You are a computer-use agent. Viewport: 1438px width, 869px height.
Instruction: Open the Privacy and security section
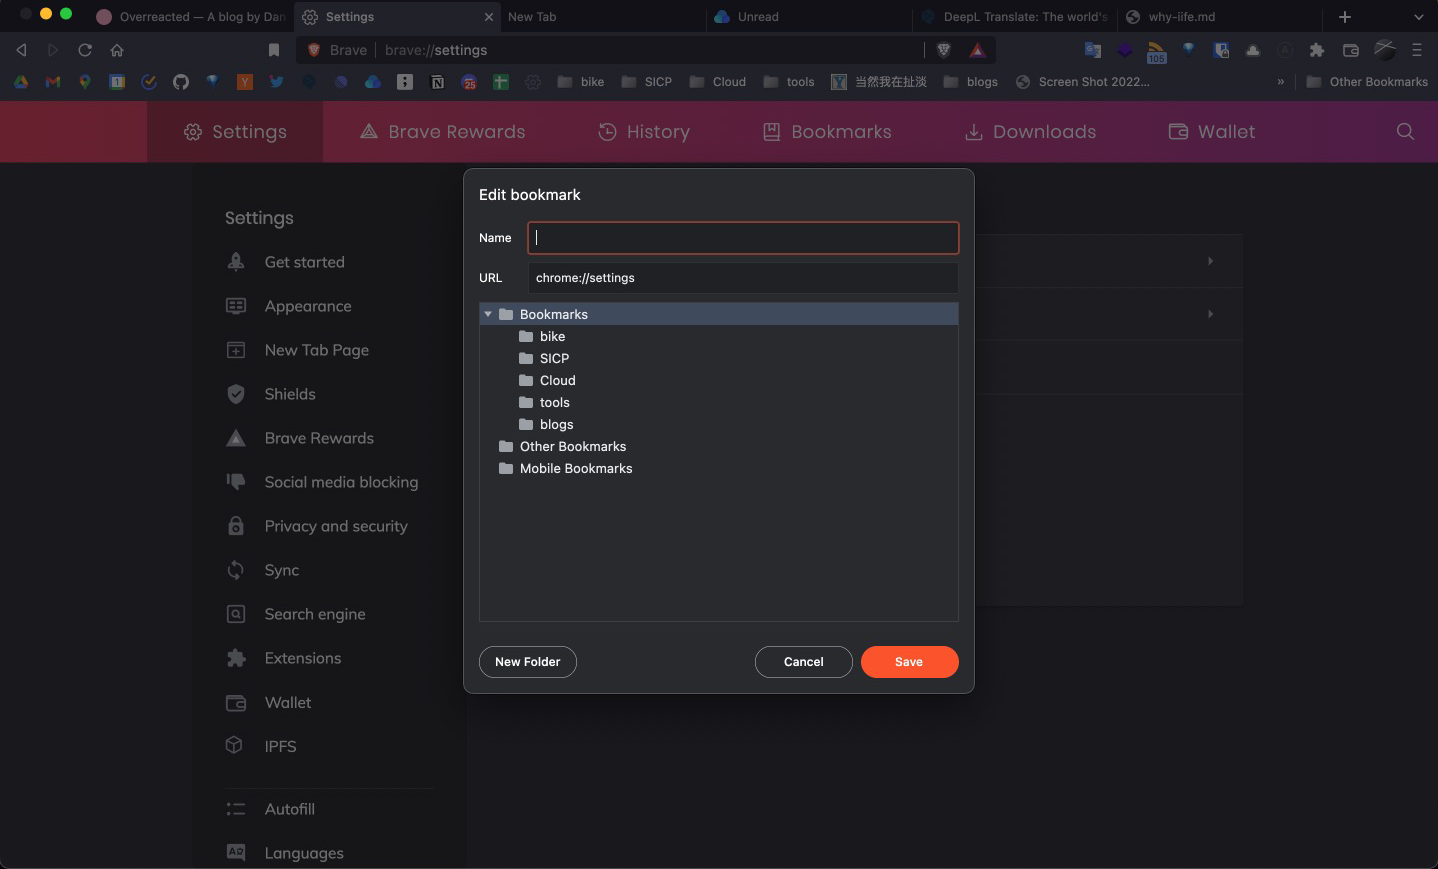[x=335, y=526]
